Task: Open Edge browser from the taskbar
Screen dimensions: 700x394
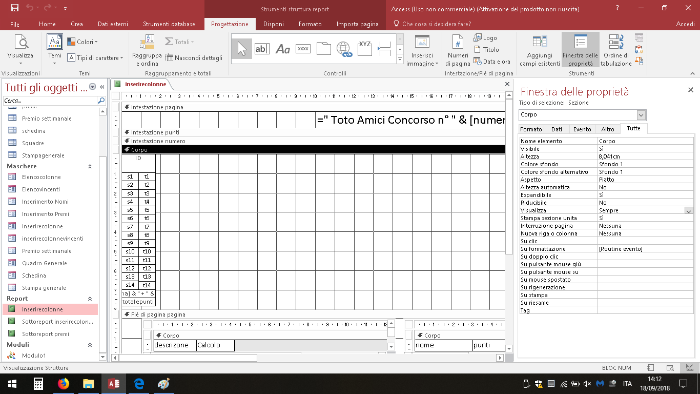Action: 139,384
